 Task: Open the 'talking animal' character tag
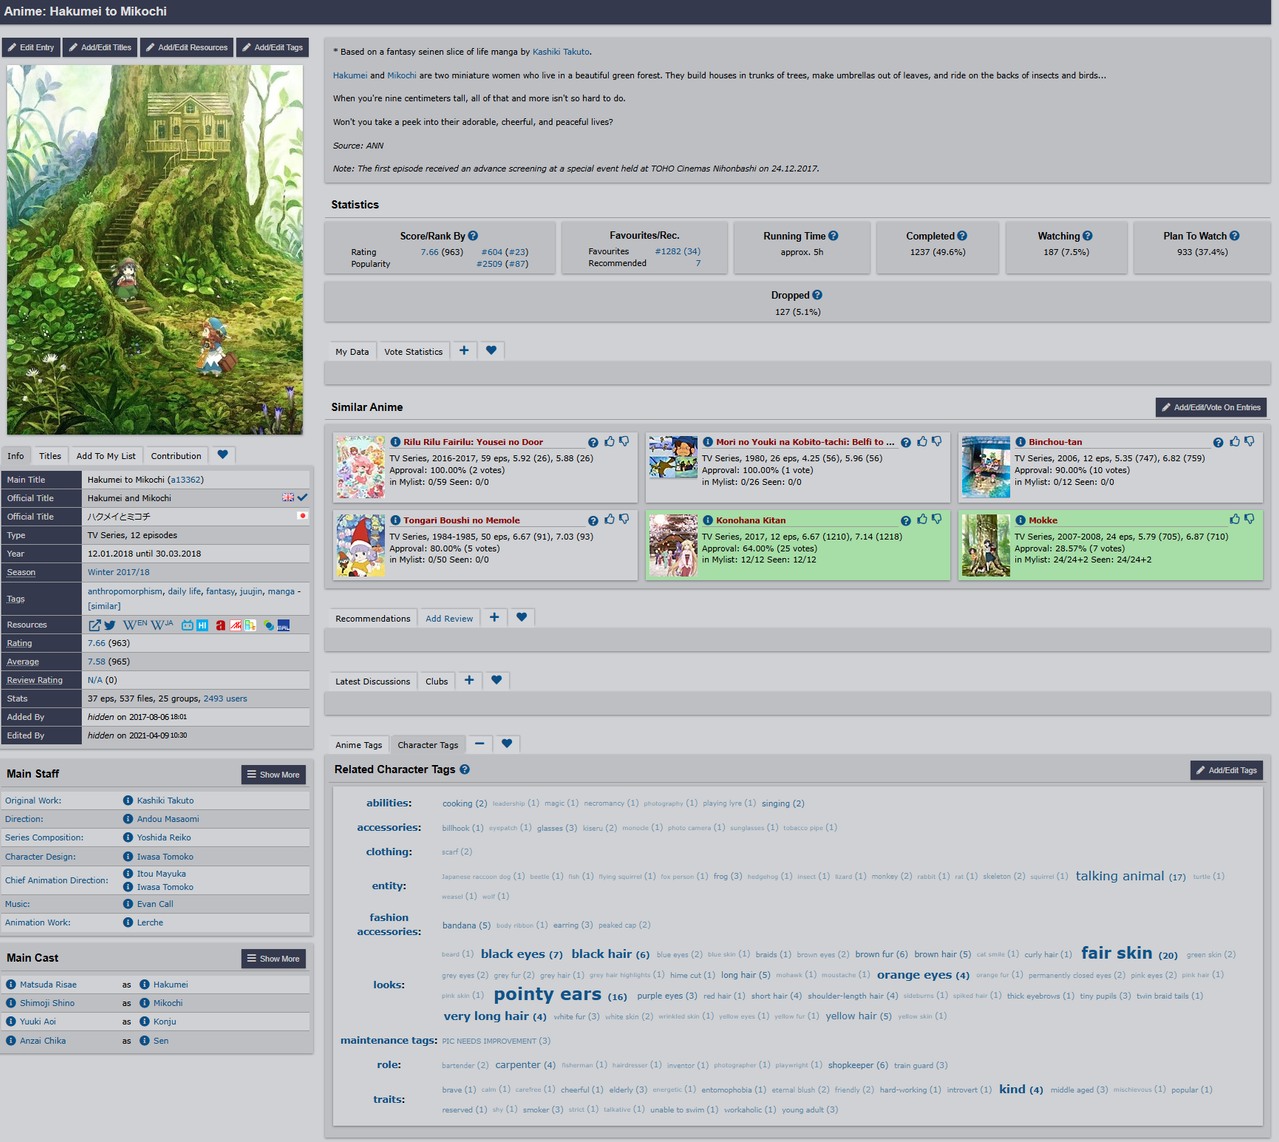(x=1120, y=876)
